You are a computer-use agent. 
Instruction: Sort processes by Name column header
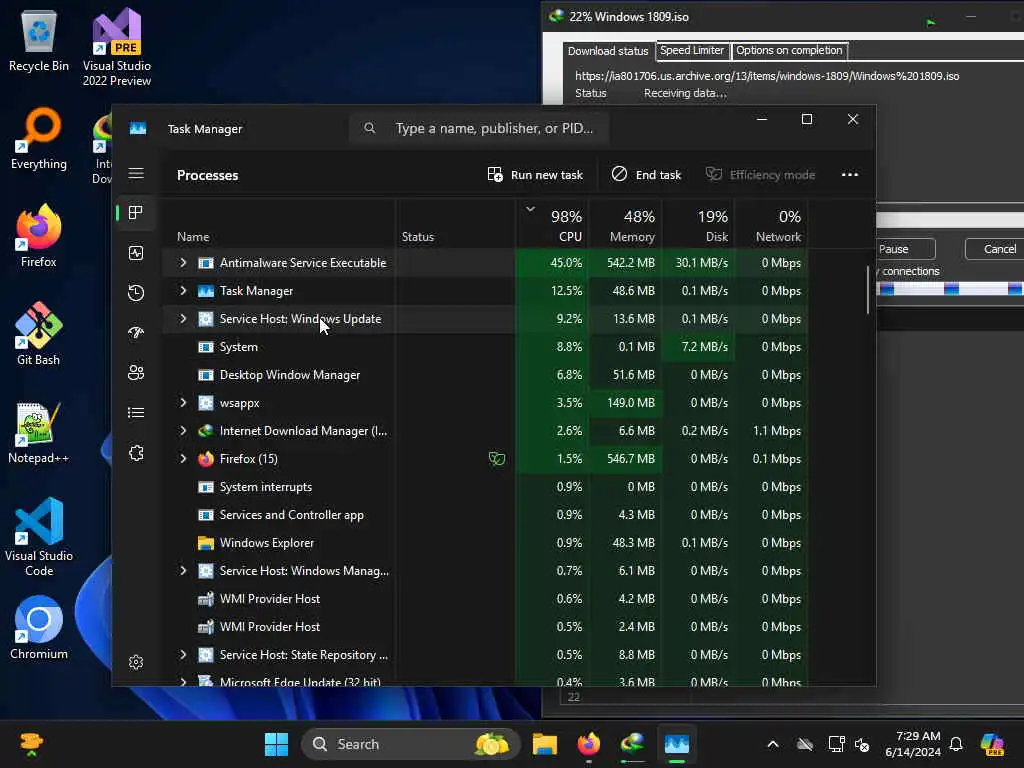point(278,225)
